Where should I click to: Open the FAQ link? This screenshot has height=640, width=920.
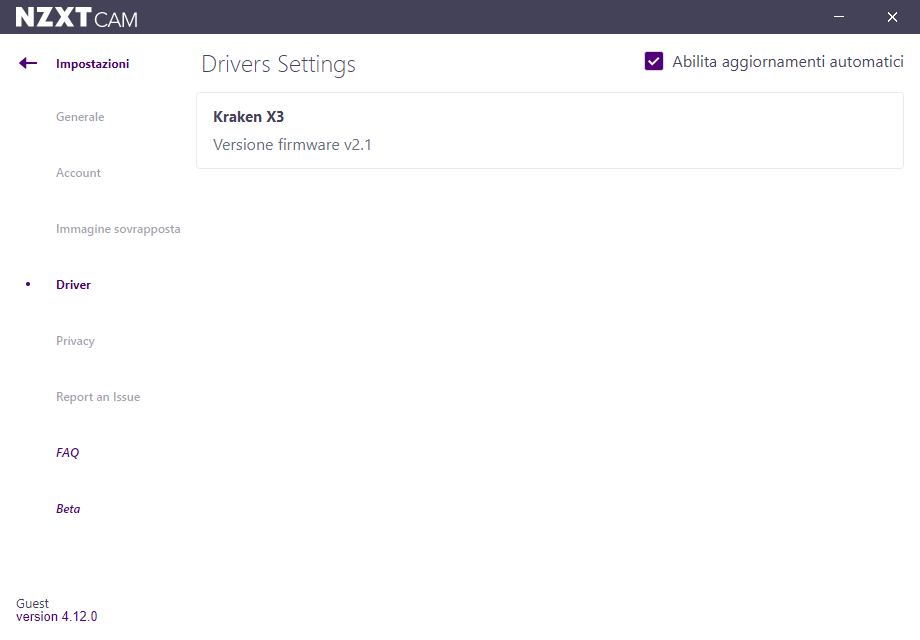67,453
